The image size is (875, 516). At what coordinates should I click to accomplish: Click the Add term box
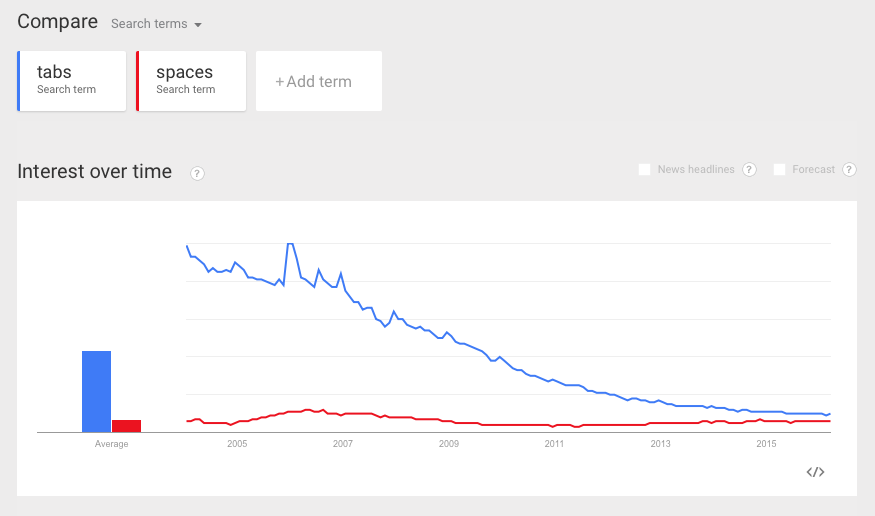tap(318, 81)
